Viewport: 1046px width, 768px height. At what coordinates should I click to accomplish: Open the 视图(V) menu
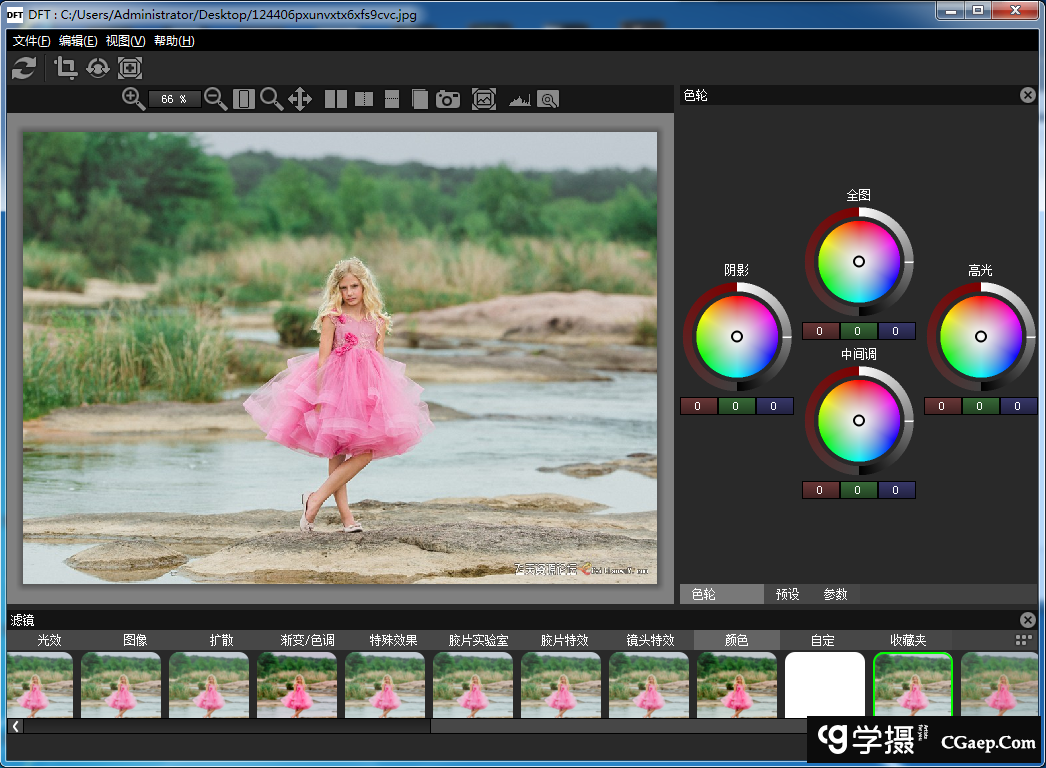(x=125, y=41)
